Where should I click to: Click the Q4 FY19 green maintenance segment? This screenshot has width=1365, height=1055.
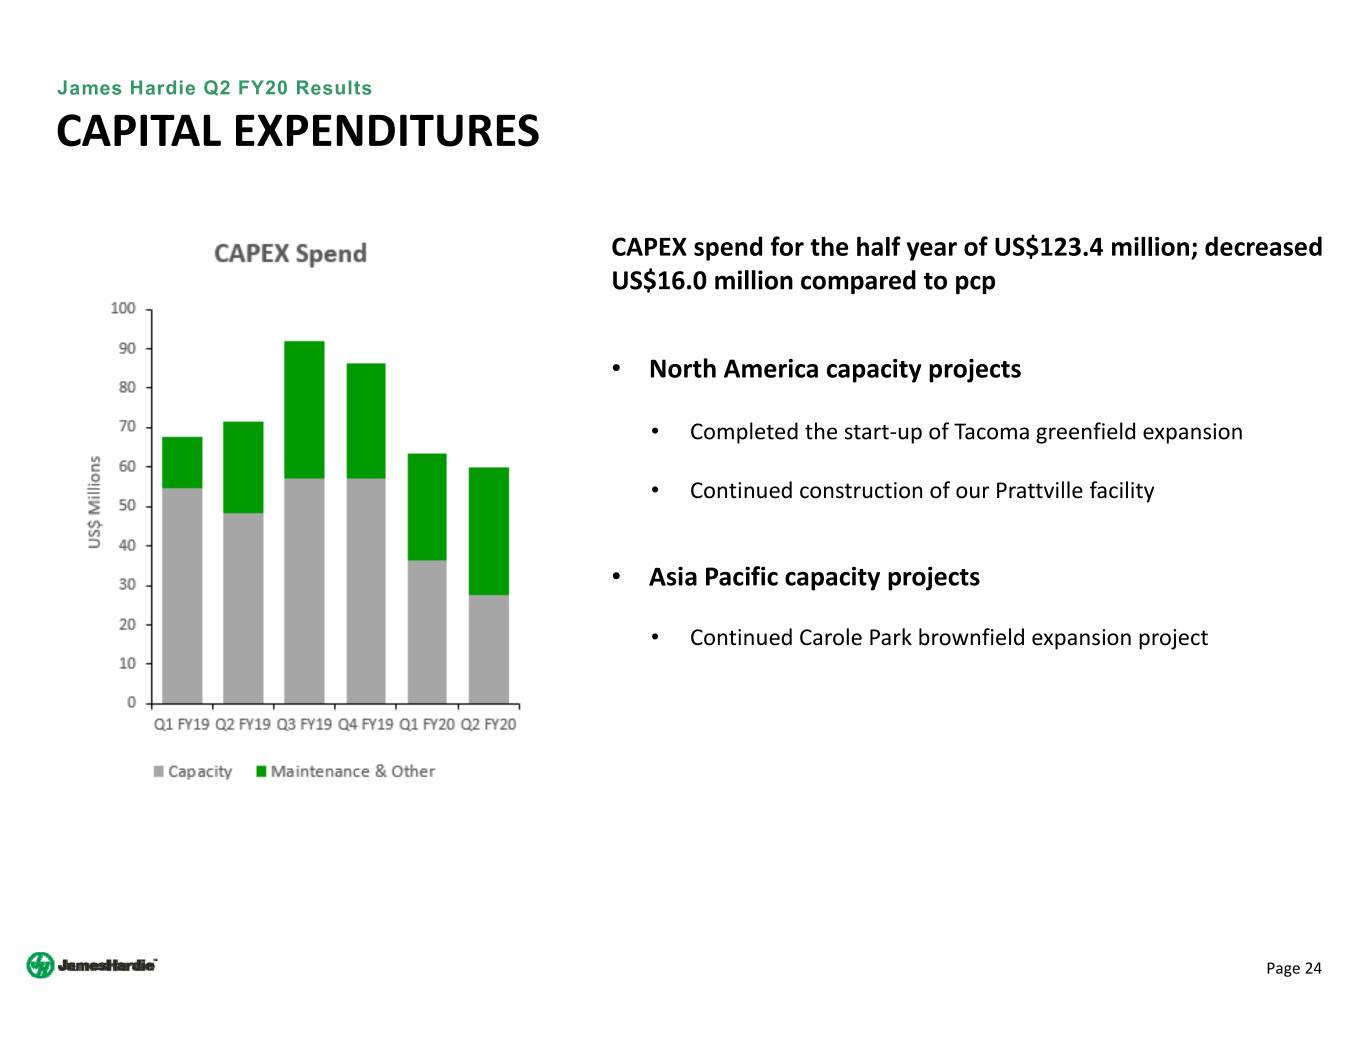366,420
